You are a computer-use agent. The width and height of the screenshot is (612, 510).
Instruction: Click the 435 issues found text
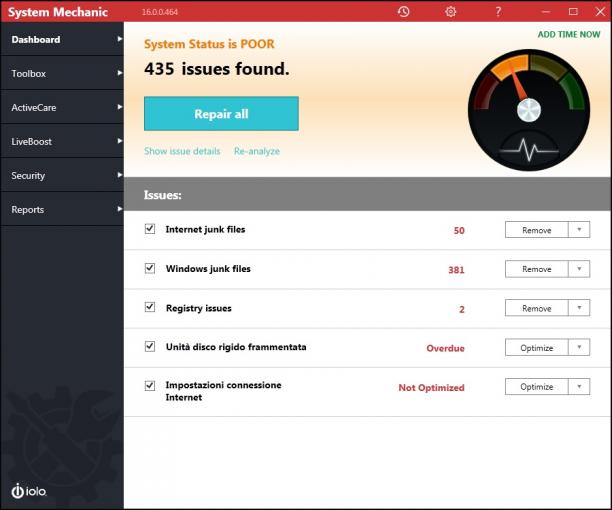[x=217, y=69]
